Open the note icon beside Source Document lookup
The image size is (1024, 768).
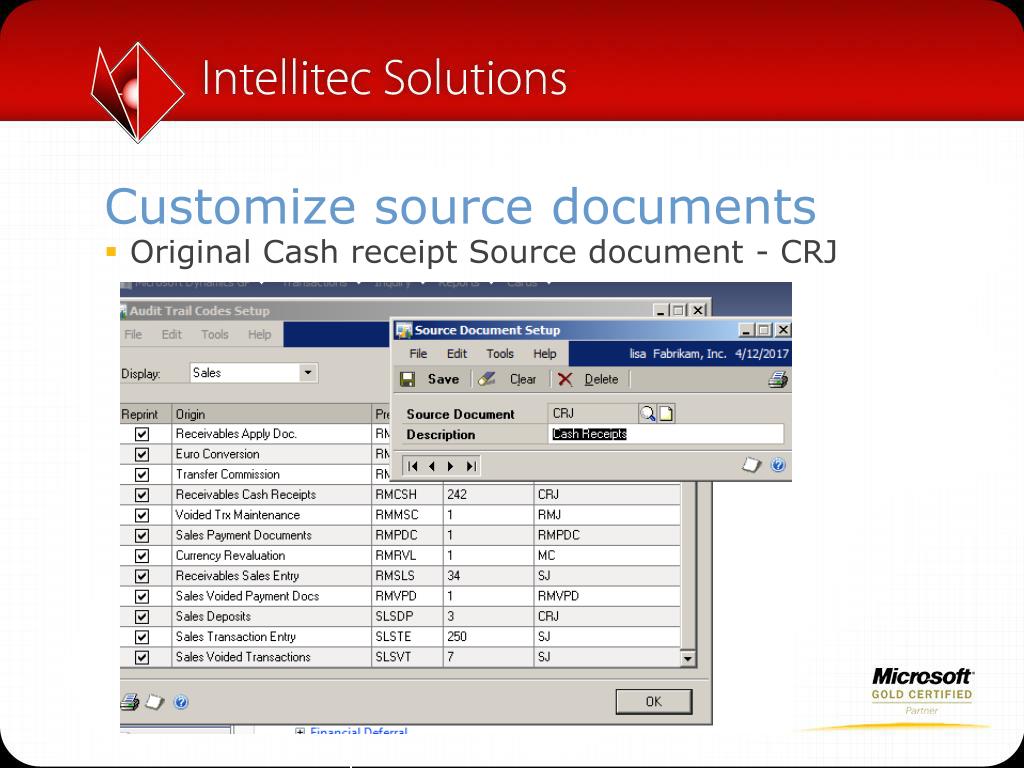665,413
